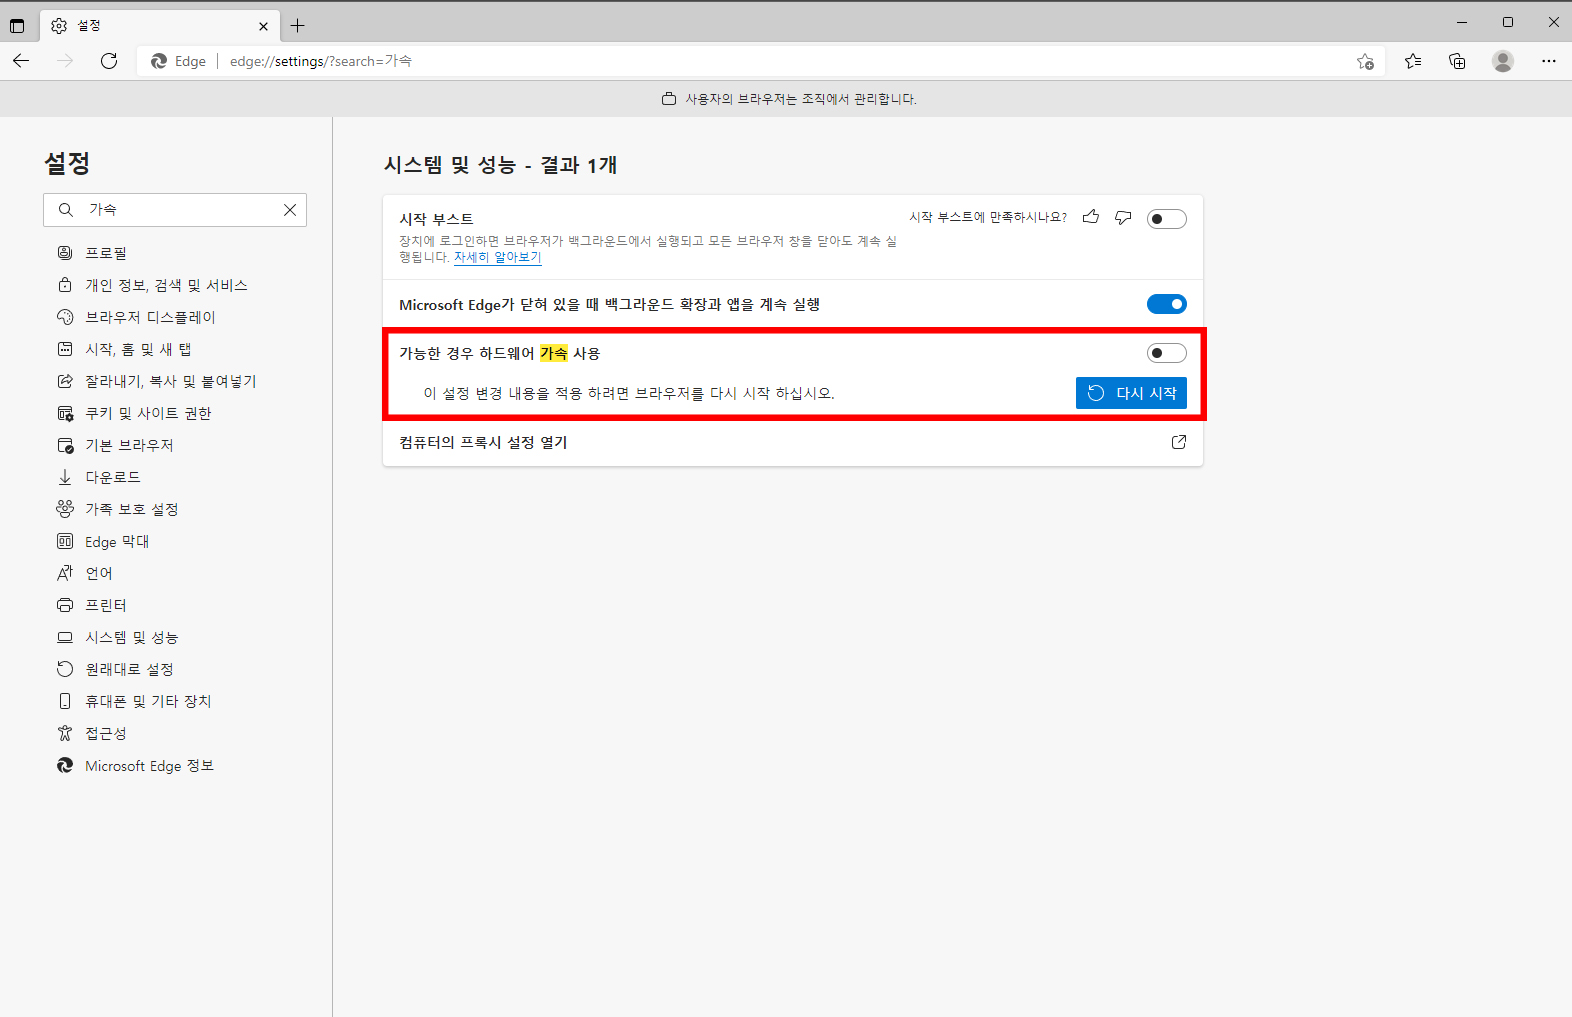Open the Favorites list icon
Image resolution: width=1572 pixels, height=1017 pixels.
coord(1413,61)
